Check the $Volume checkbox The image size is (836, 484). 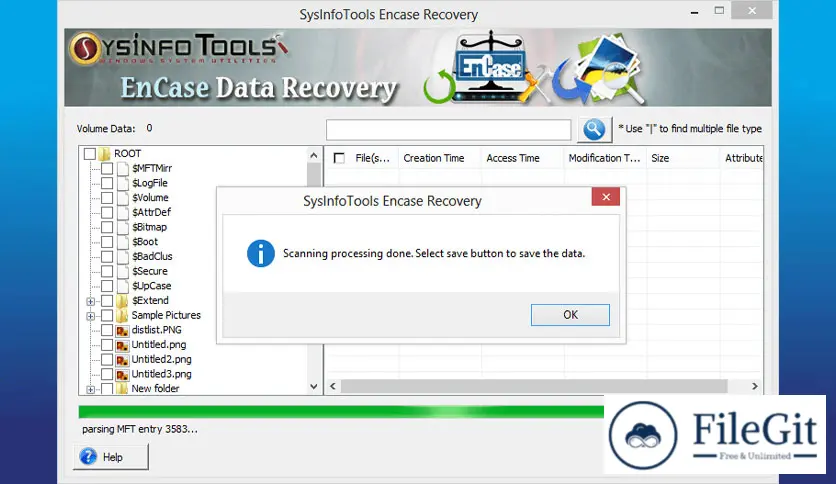(107, 198)
